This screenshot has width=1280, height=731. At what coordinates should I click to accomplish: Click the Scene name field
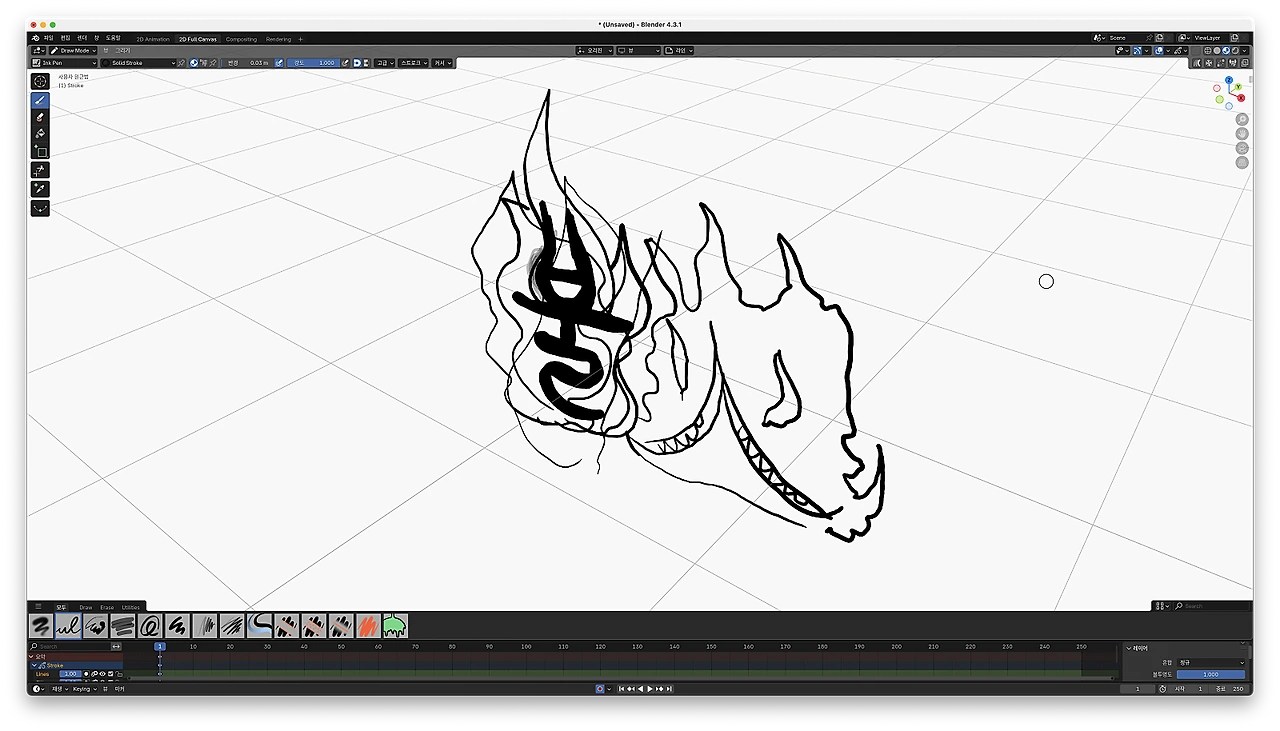pyautogui.click(x=1125, y=38)
